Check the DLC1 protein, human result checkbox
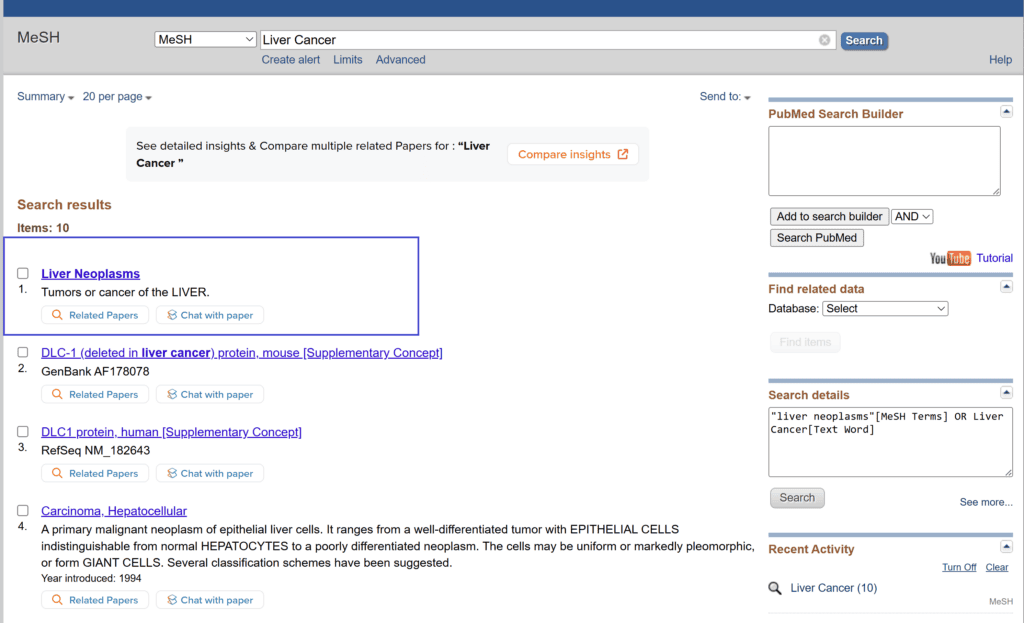This screenshot has height=623, width=1024. pos(23,432)
